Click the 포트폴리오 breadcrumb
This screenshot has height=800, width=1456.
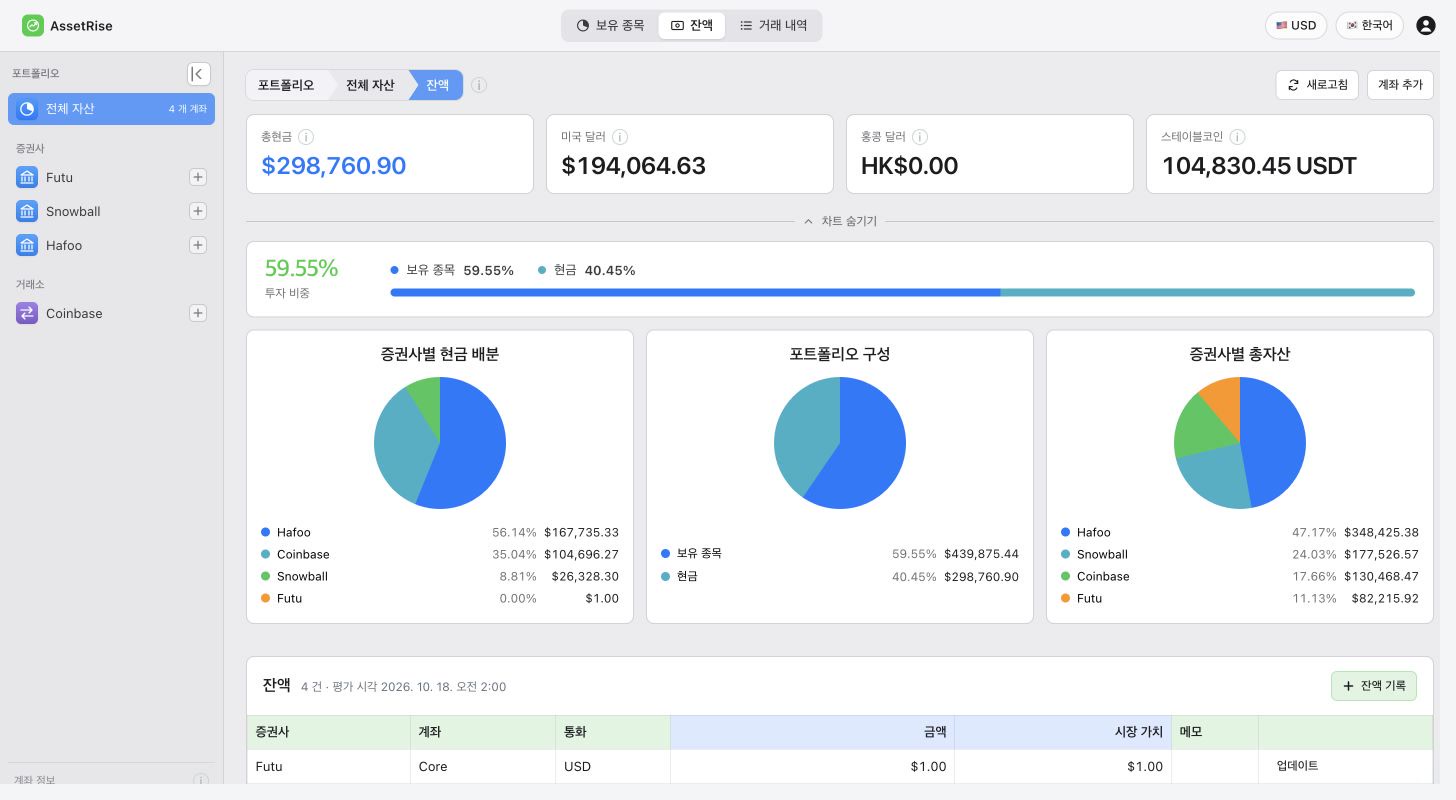pos(286,85)
